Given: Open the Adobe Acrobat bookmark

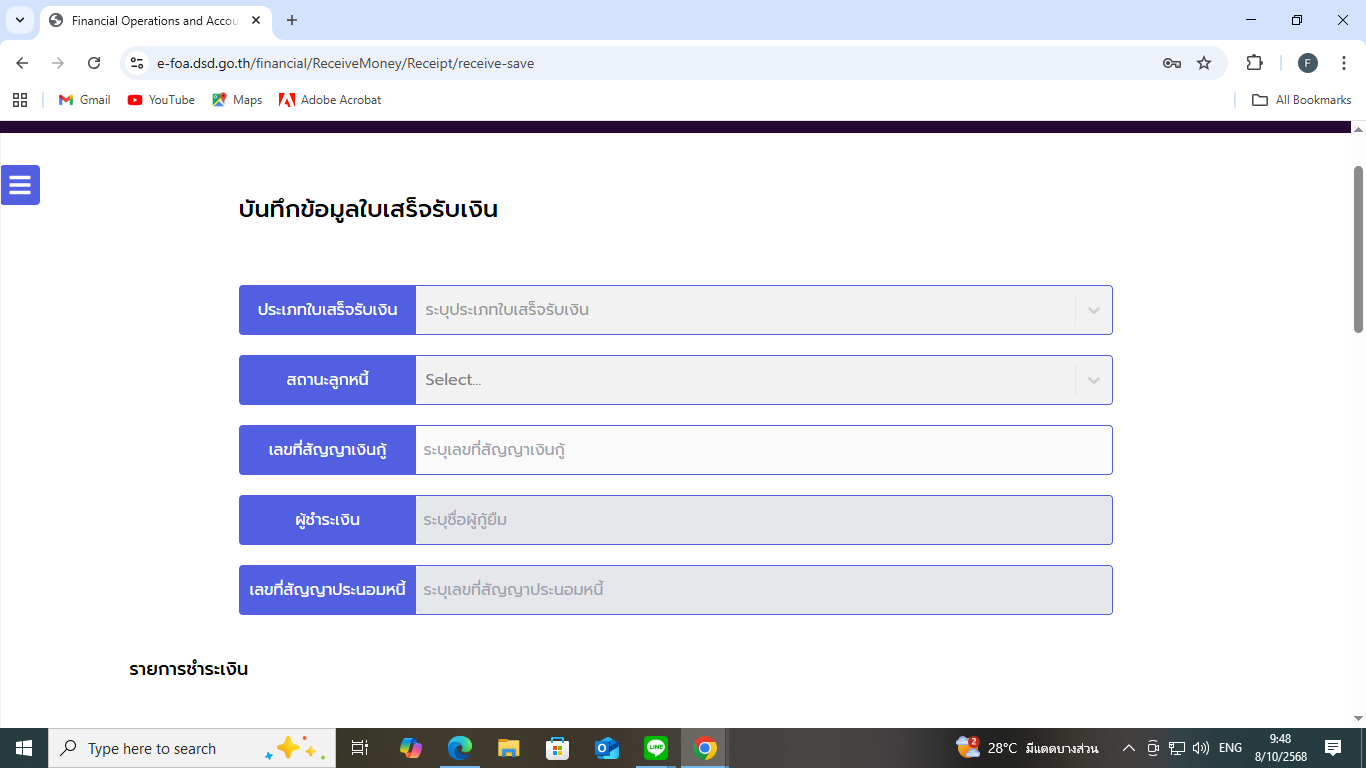Looking at the screenshot, I should 330,100.
